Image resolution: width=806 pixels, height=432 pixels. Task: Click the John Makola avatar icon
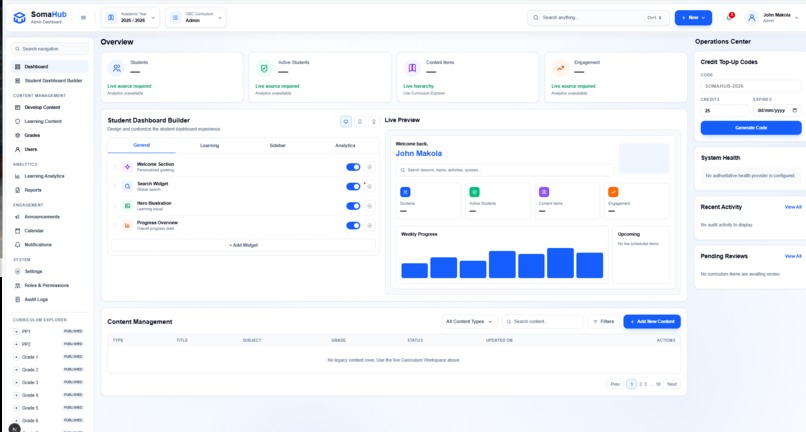coord(752,17)
